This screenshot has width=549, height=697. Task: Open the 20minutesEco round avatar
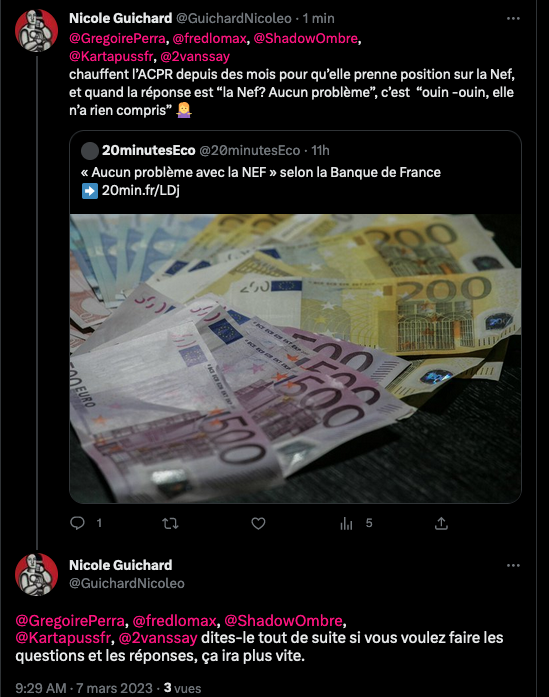[90, 151]
